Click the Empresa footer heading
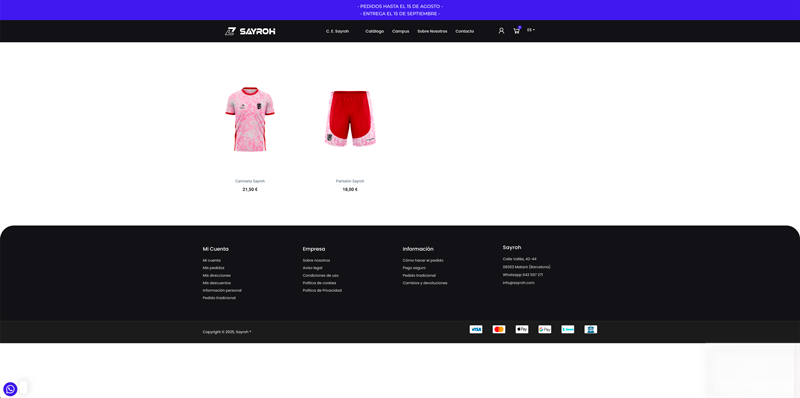This screenshot has width=800, height=398. pyautogui.click(x=314, y=249)
